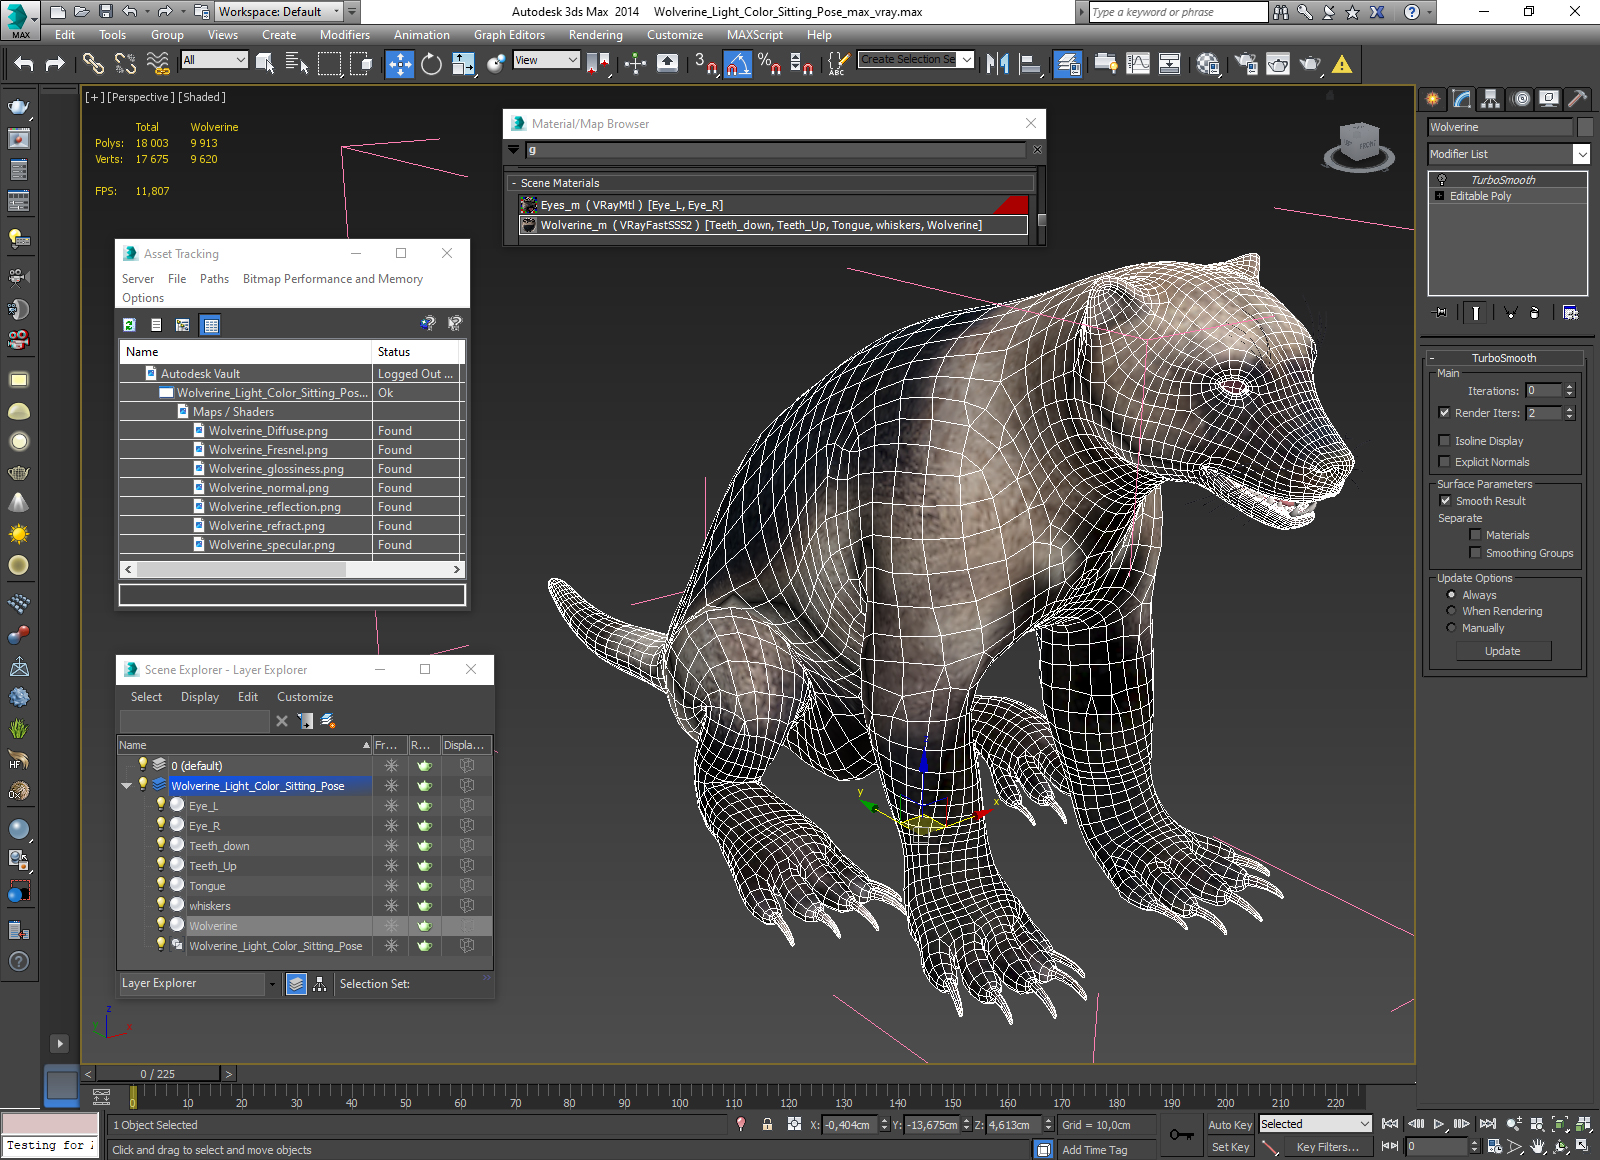
Task: Enable the Explicit Normals checkbox
Action: click(x=1444, y=461)
